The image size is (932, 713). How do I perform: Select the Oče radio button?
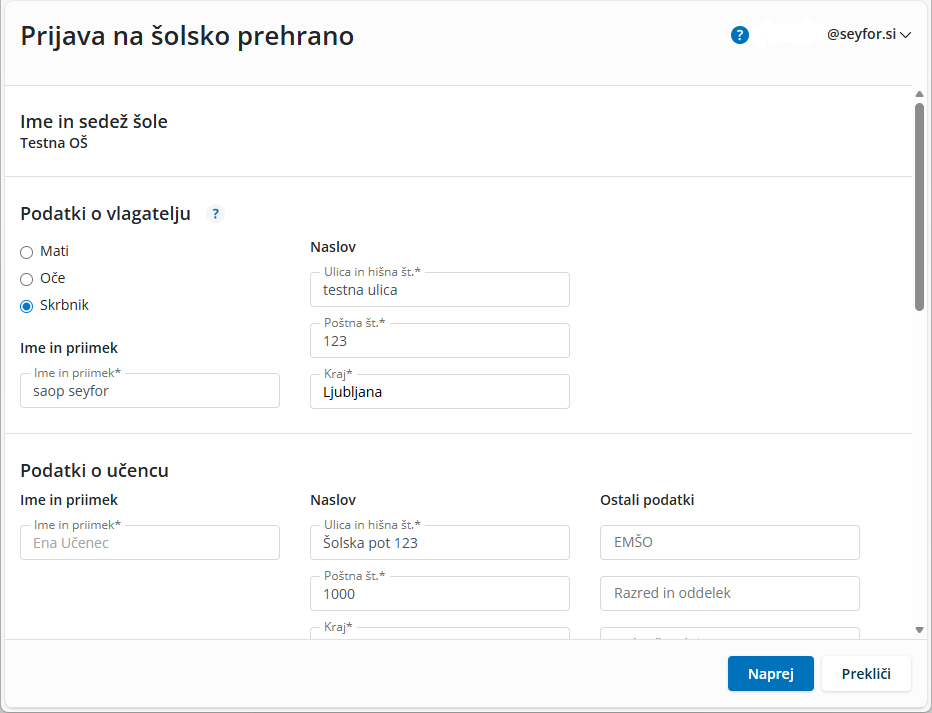pyautogui.click(x=27, y=279)
